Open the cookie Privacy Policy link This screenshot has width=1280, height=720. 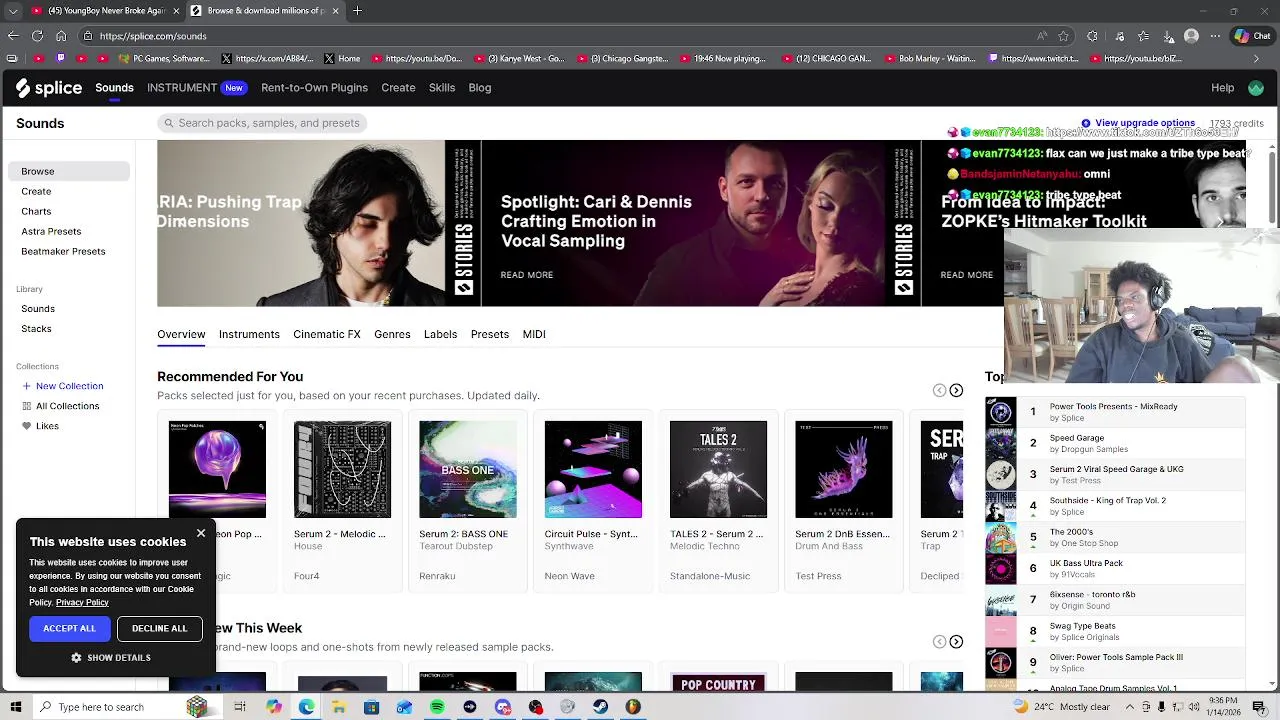pos(82,603)
